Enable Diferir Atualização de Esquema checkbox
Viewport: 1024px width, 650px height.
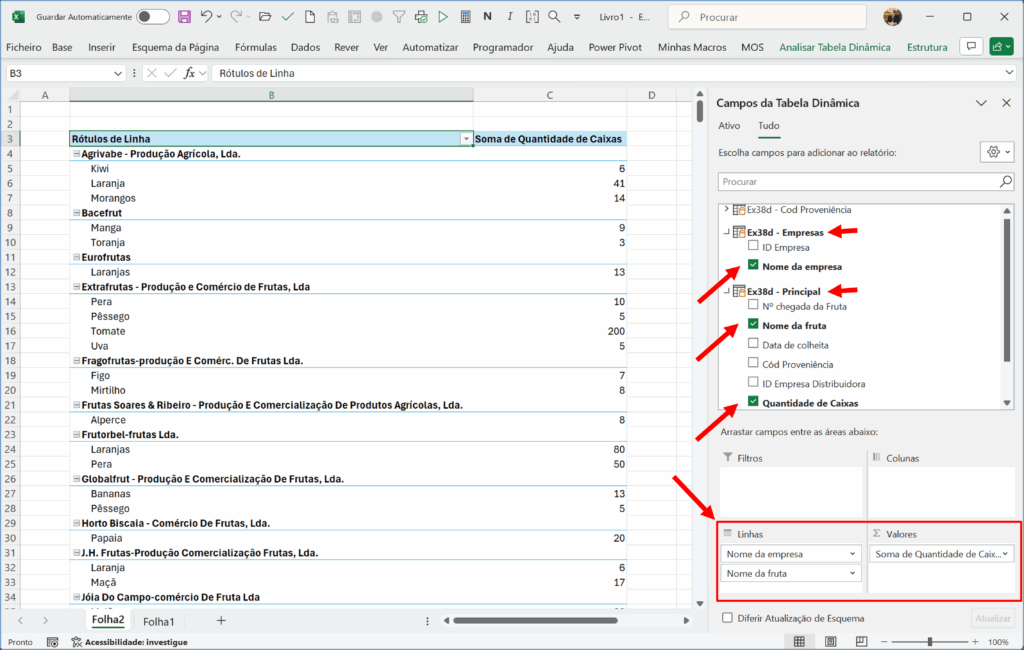click(727, 618)
